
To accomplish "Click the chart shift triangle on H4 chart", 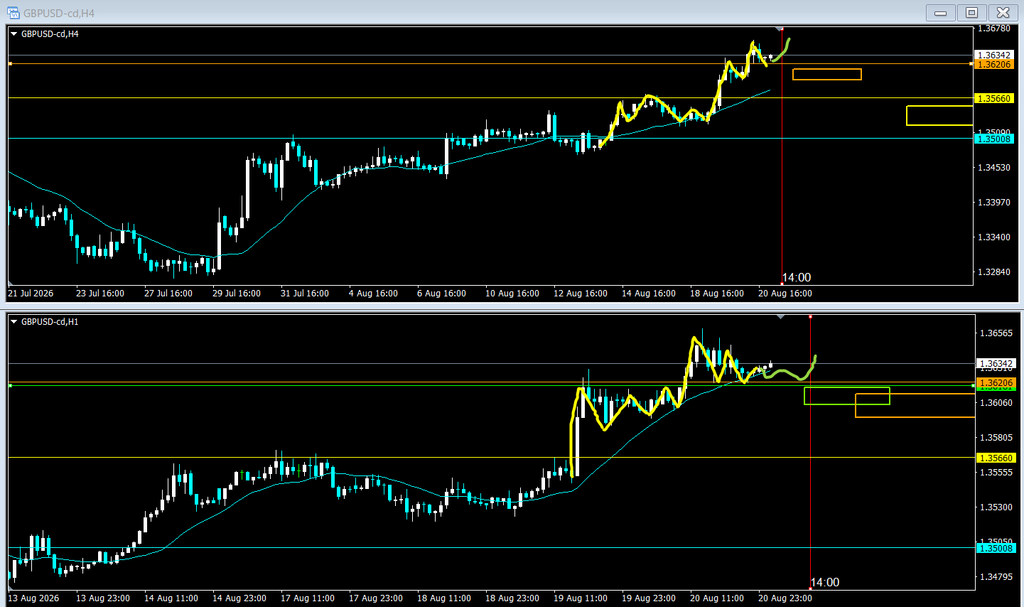I will coord(780,29).
